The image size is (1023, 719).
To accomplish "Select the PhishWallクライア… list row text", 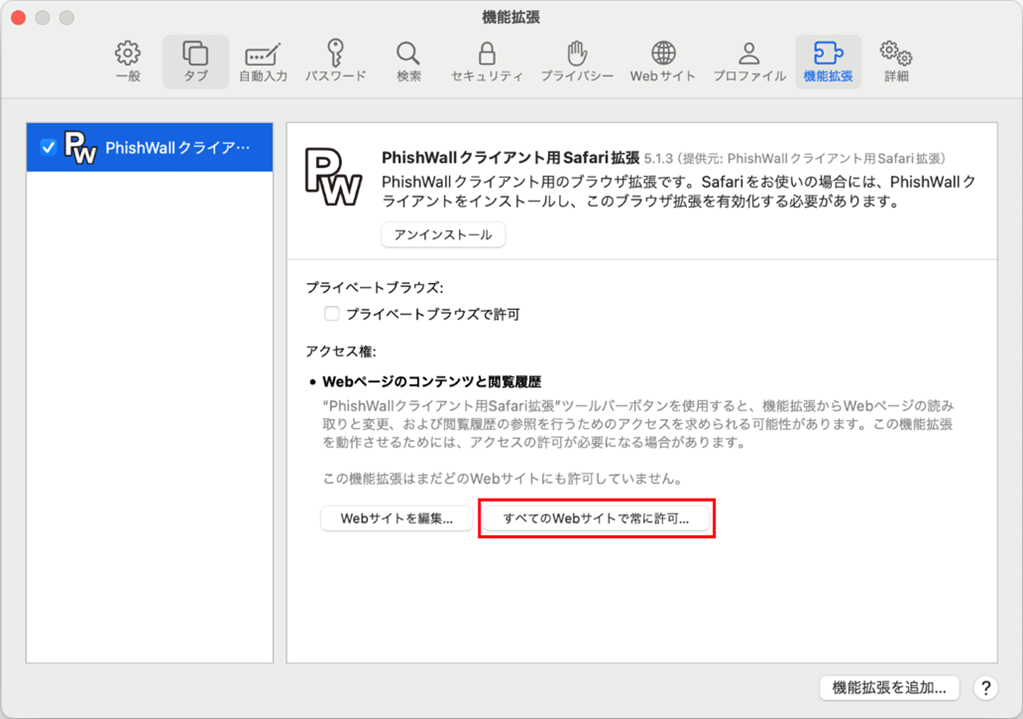I will pyautogui.click(x=177, y=148).
